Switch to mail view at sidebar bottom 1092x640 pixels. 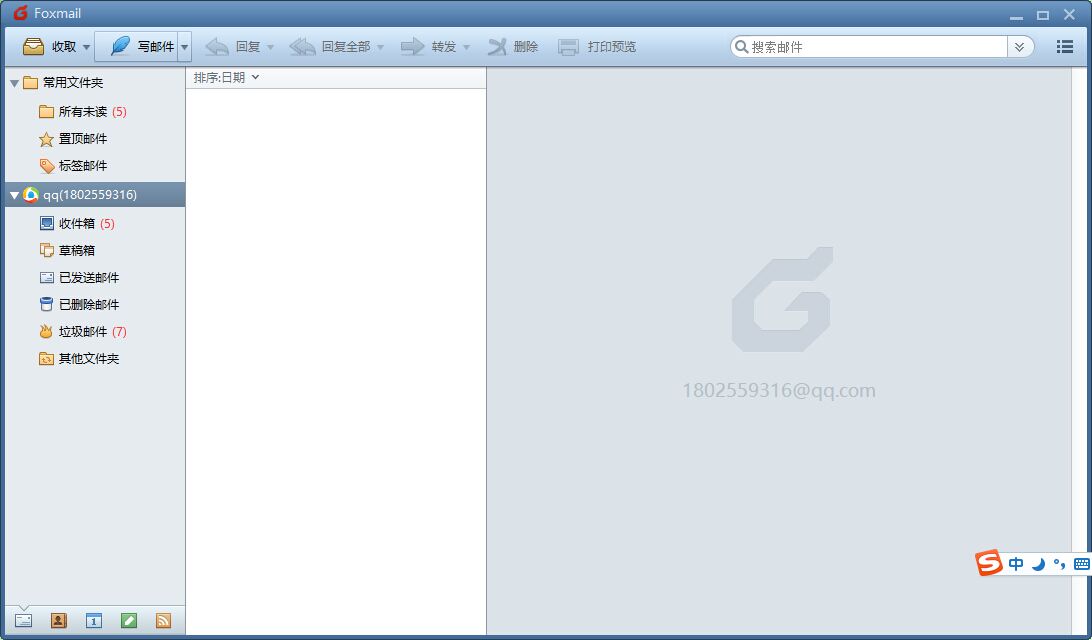coord(23,621)
